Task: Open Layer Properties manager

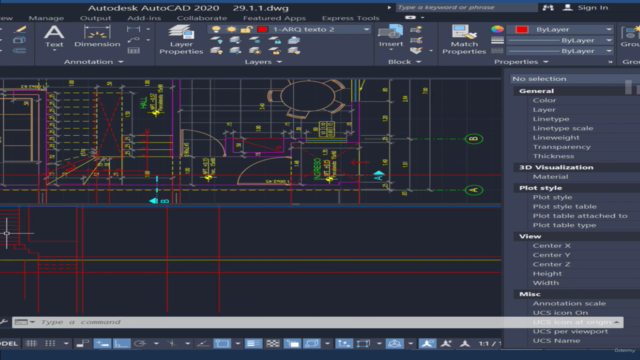Action: pos(181,39)
